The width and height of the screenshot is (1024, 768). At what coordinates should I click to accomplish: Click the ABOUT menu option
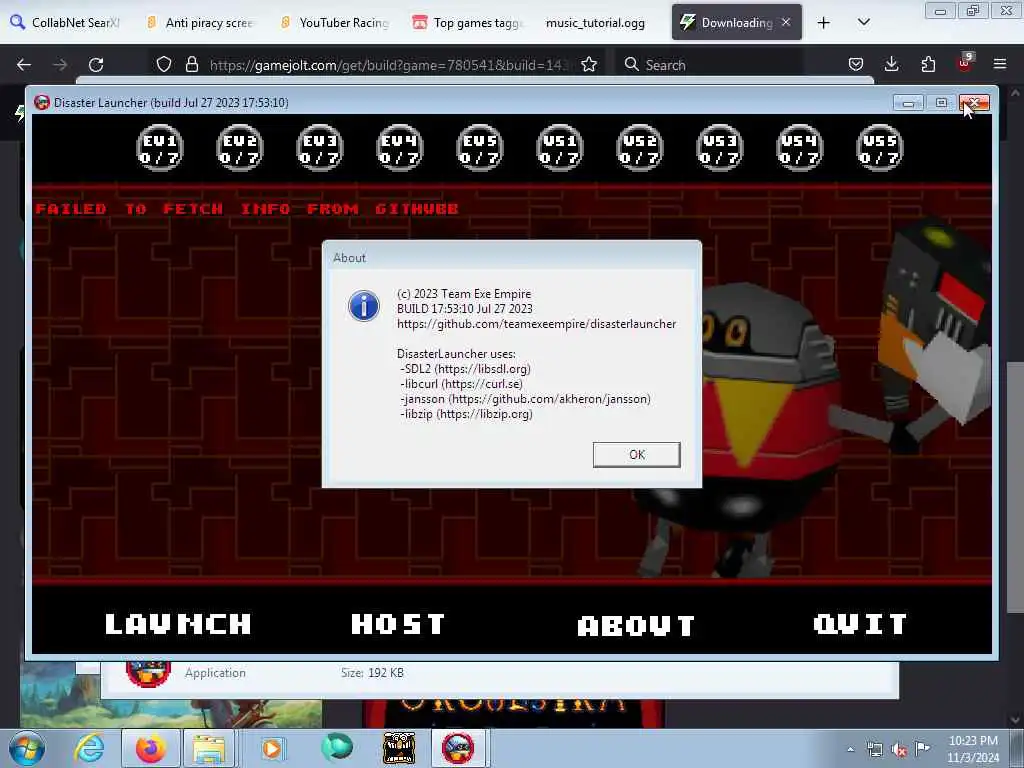click(636, 626)
